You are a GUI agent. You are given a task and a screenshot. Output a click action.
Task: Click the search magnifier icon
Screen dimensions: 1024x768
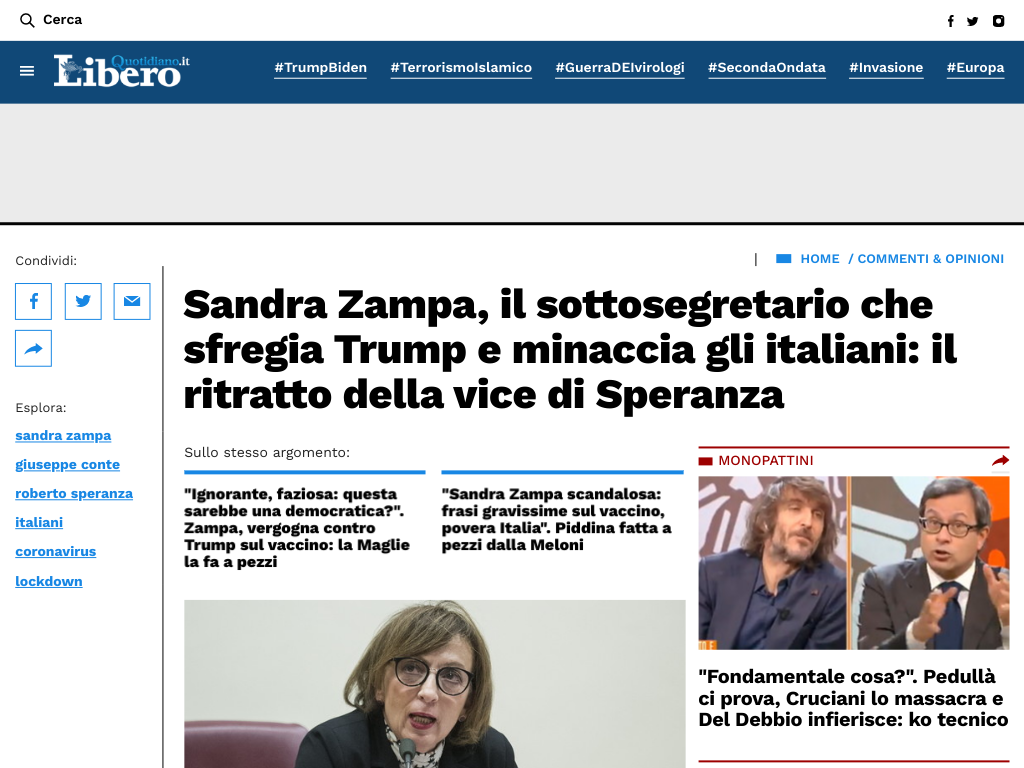(27, 20)
